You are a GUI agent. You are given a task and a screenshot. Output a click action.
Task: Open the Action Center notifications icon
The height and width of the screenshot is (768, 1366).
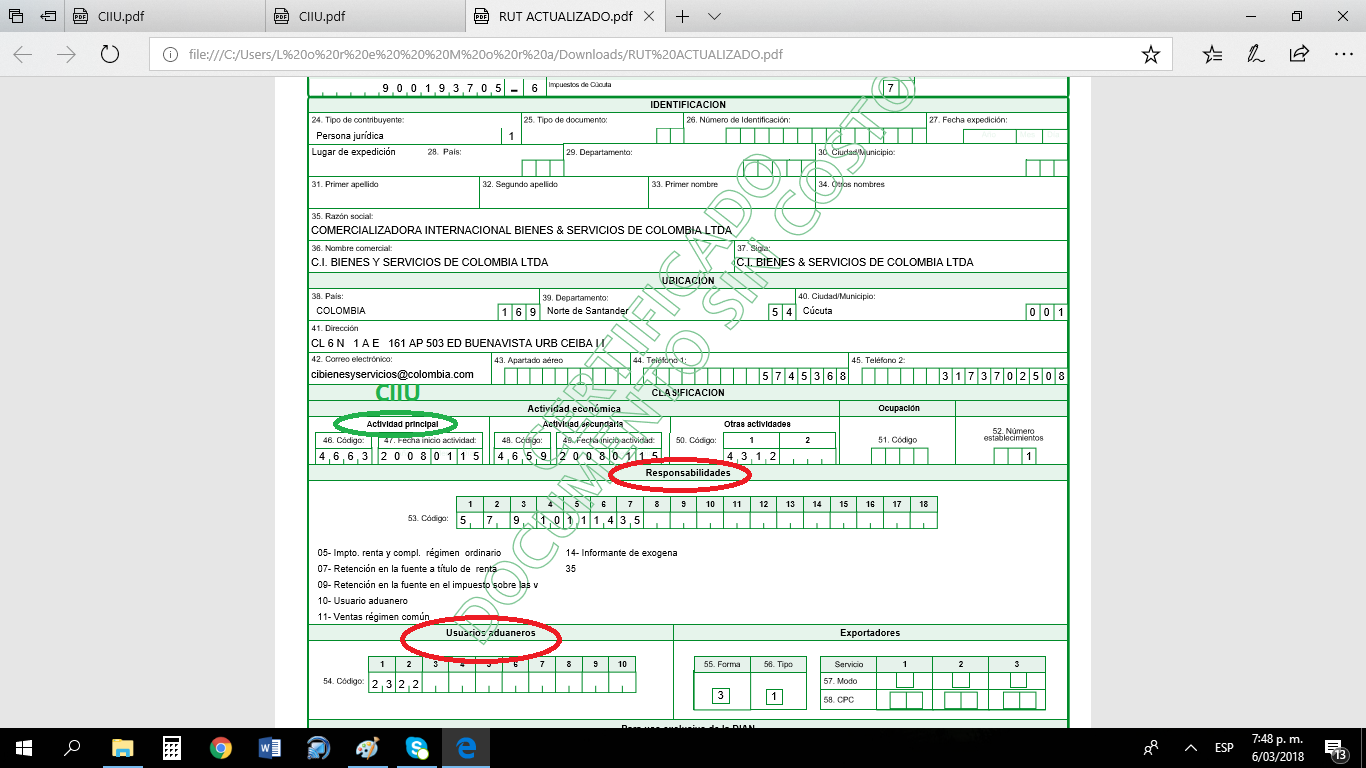pyautogui.click(x=1335, y=747)
